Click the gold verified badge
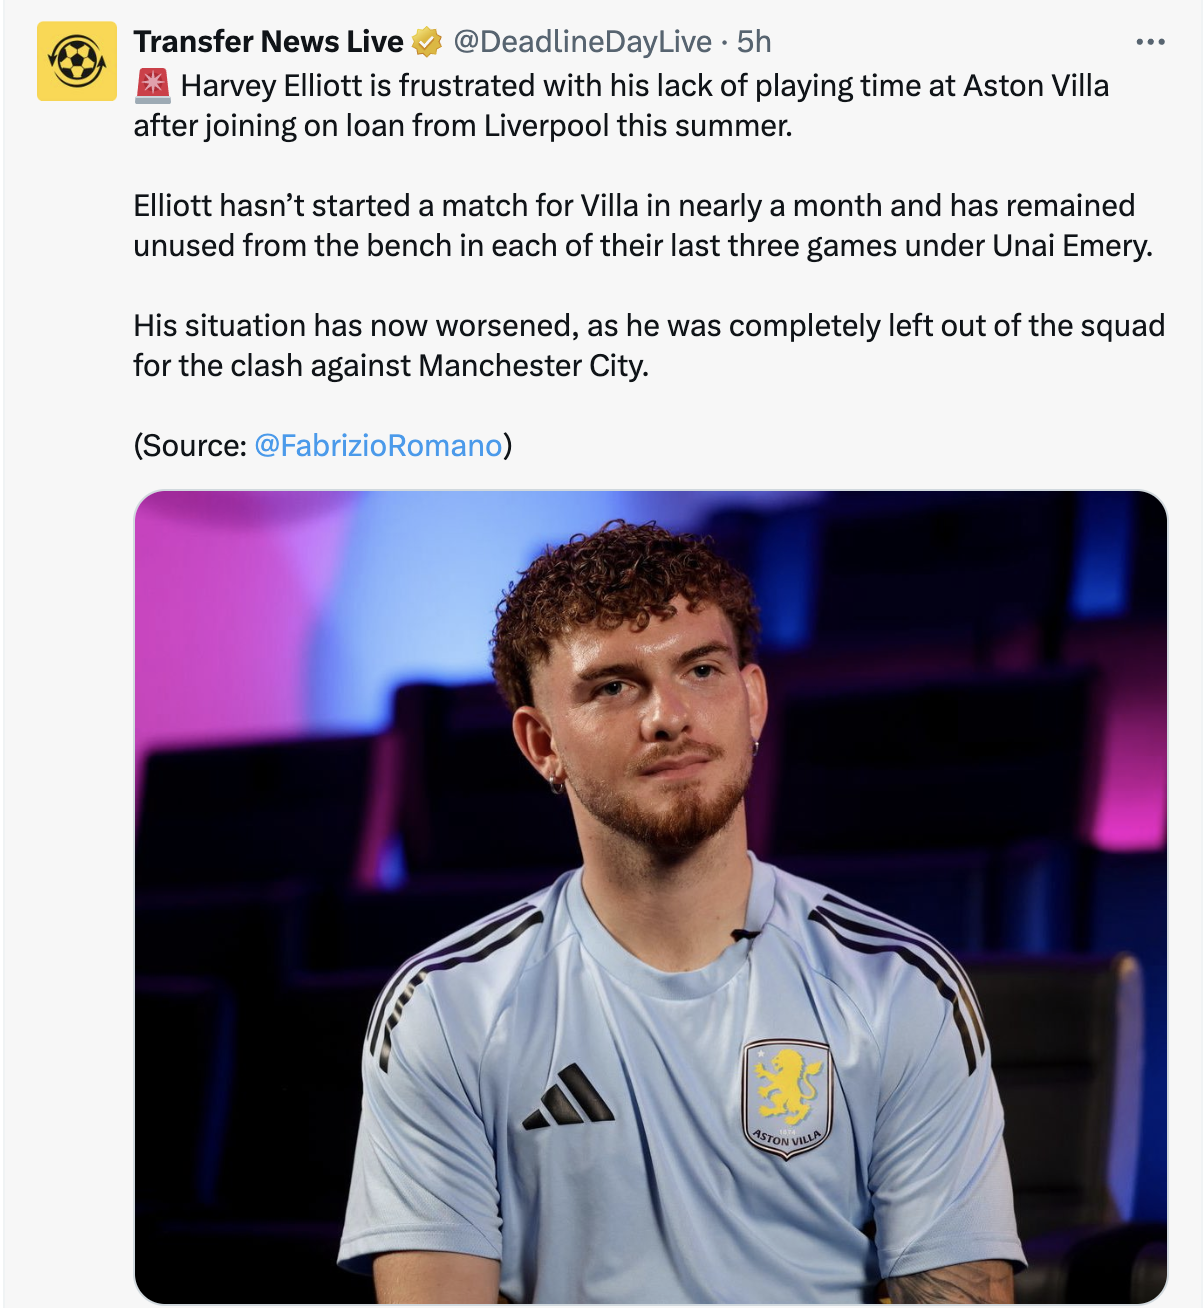Image resolution: width=1204 pixels, height=1308 pixels. click(x=427, y=42)
